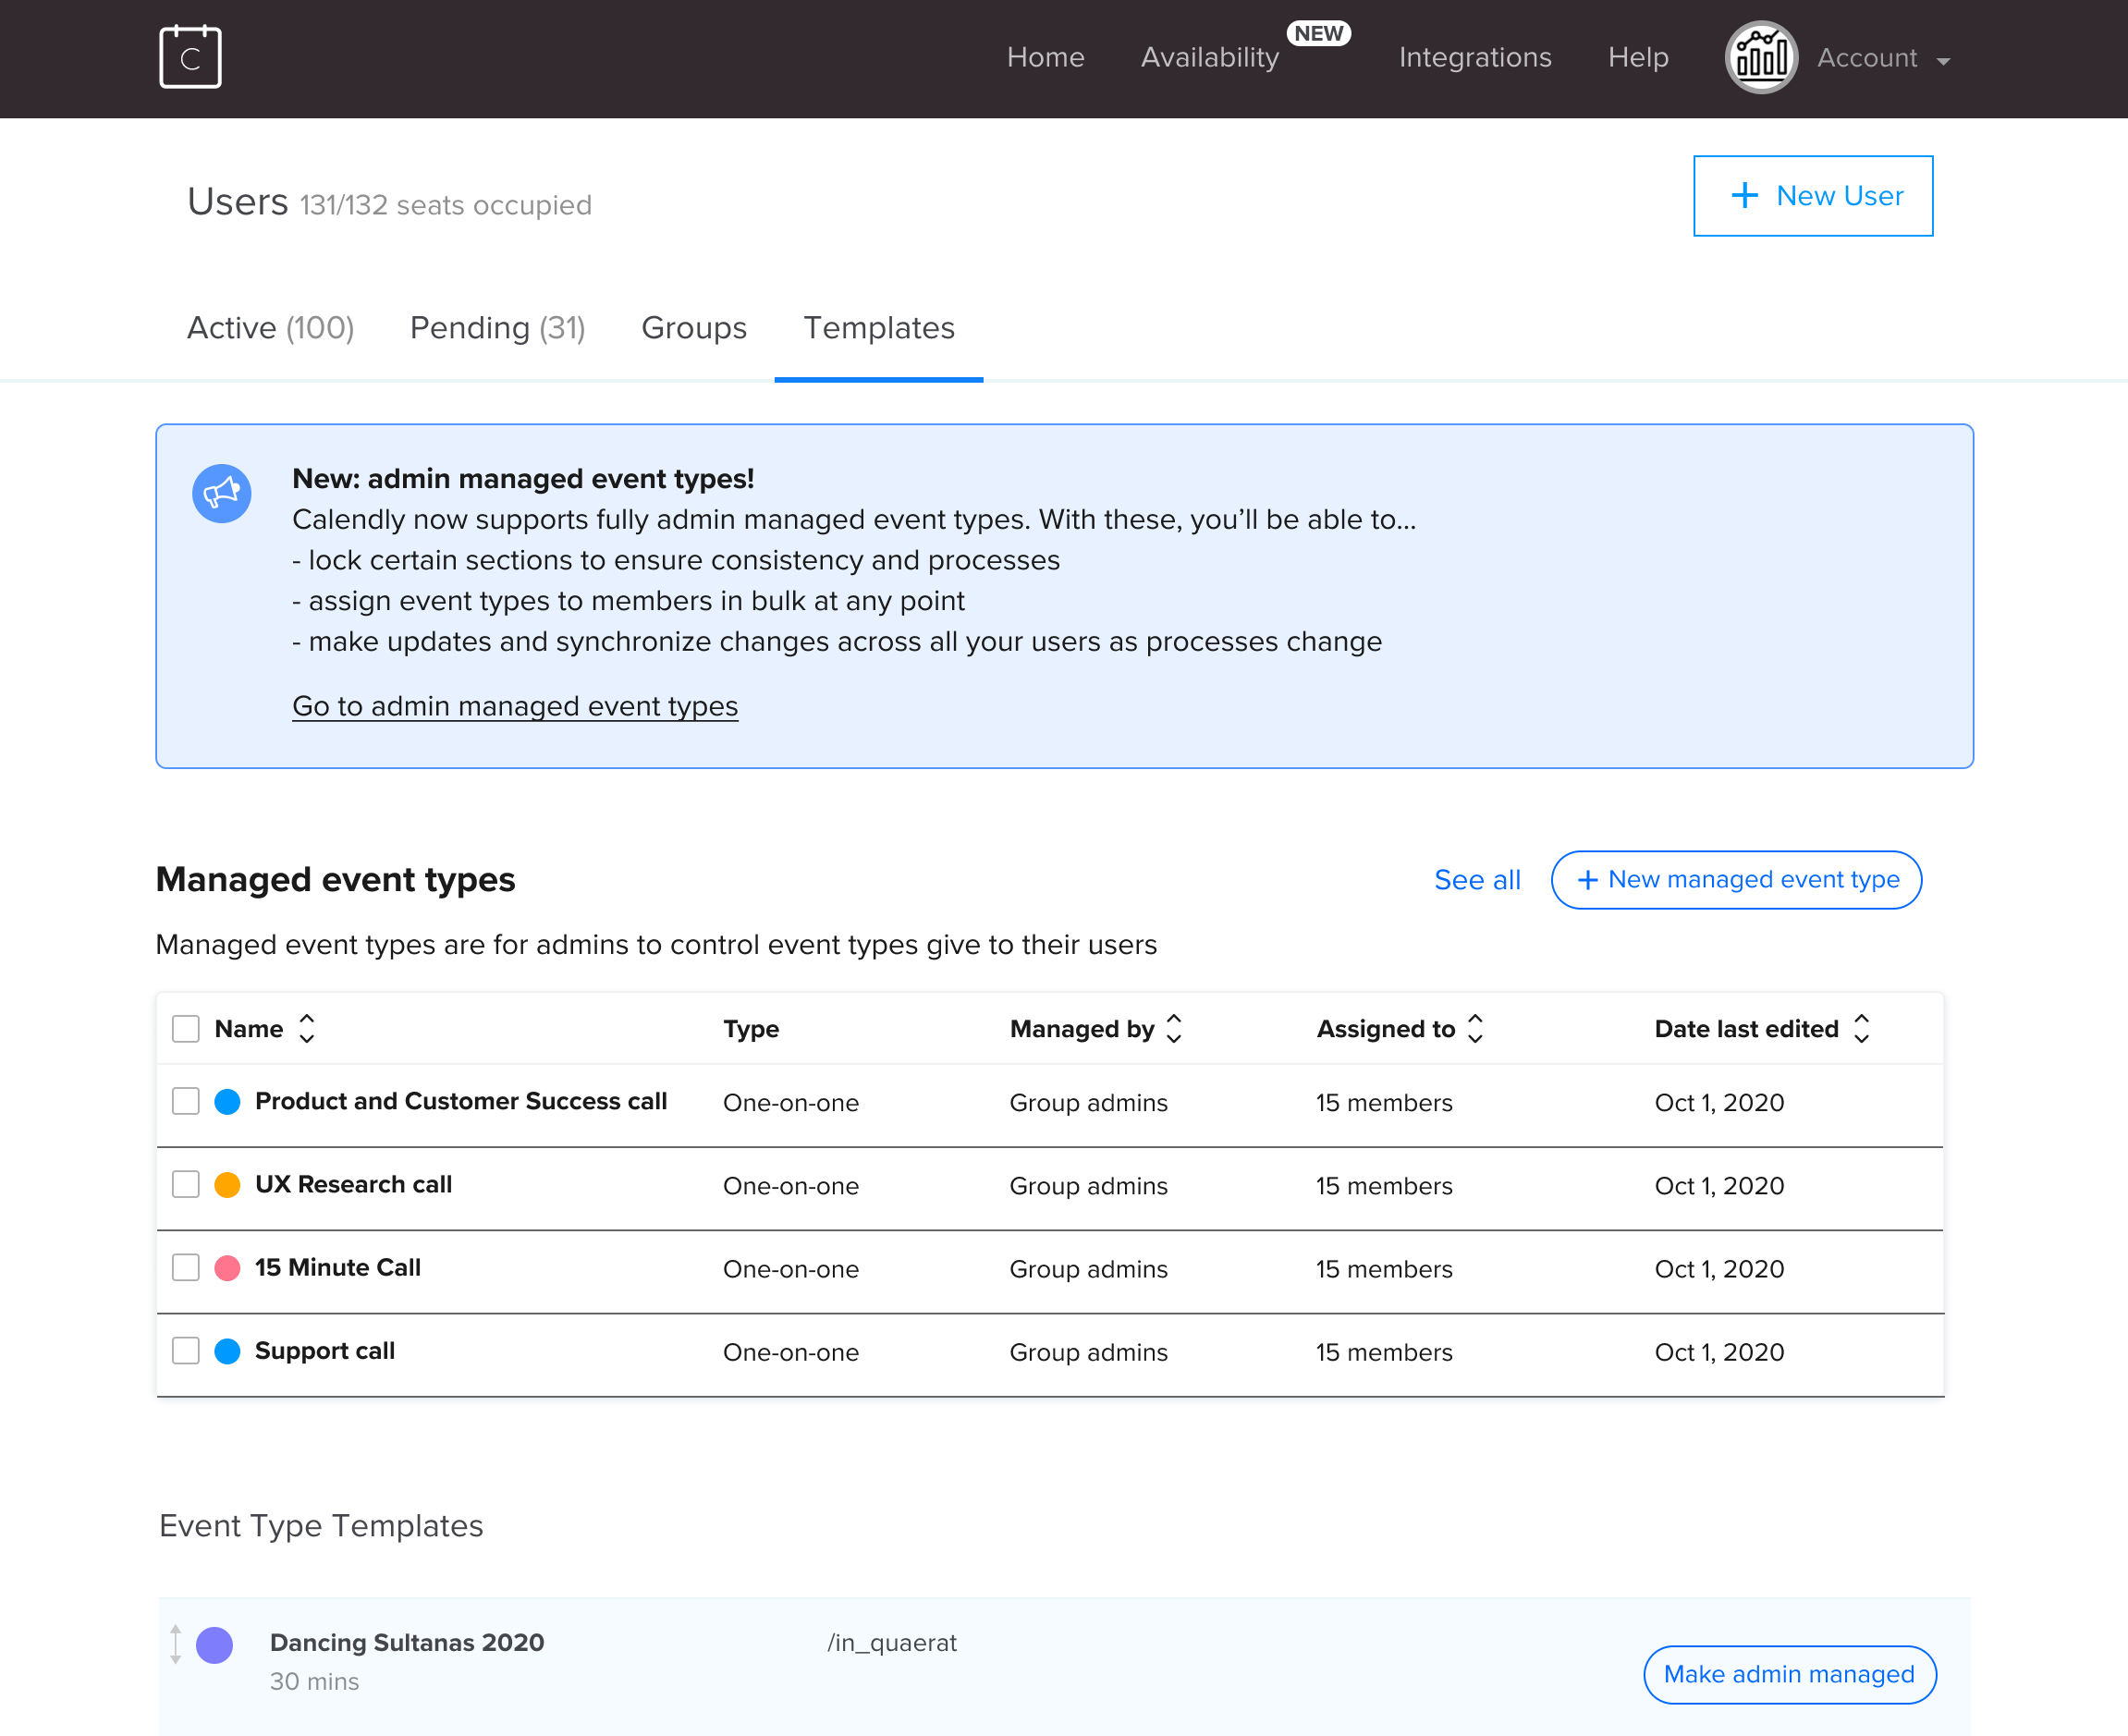
Task: Check the UX Research call checkbox
Action: pyautogui.click(x=186, y=1184)
